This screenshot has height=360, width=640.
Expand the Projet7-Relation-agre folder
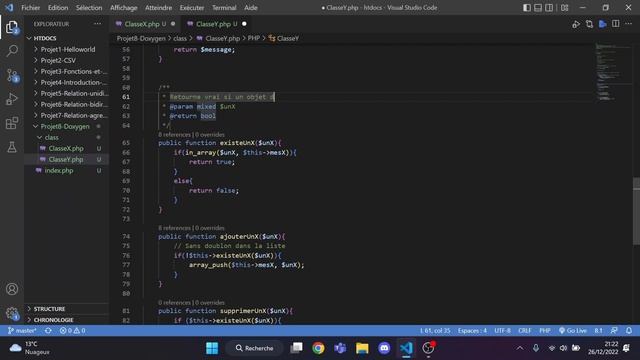67,116
